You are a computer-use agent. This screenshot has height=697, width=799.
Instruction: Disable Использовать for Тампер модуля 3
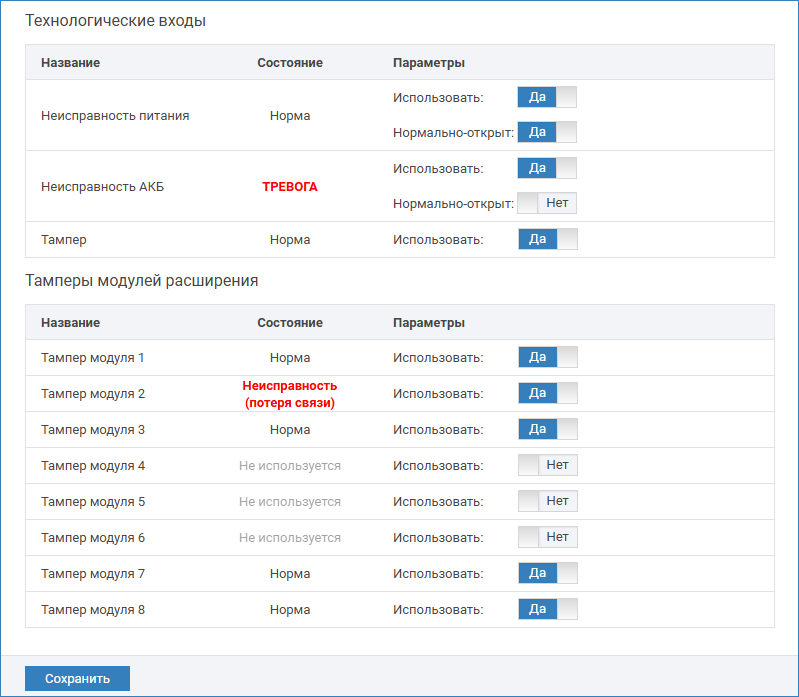[548, 429]
